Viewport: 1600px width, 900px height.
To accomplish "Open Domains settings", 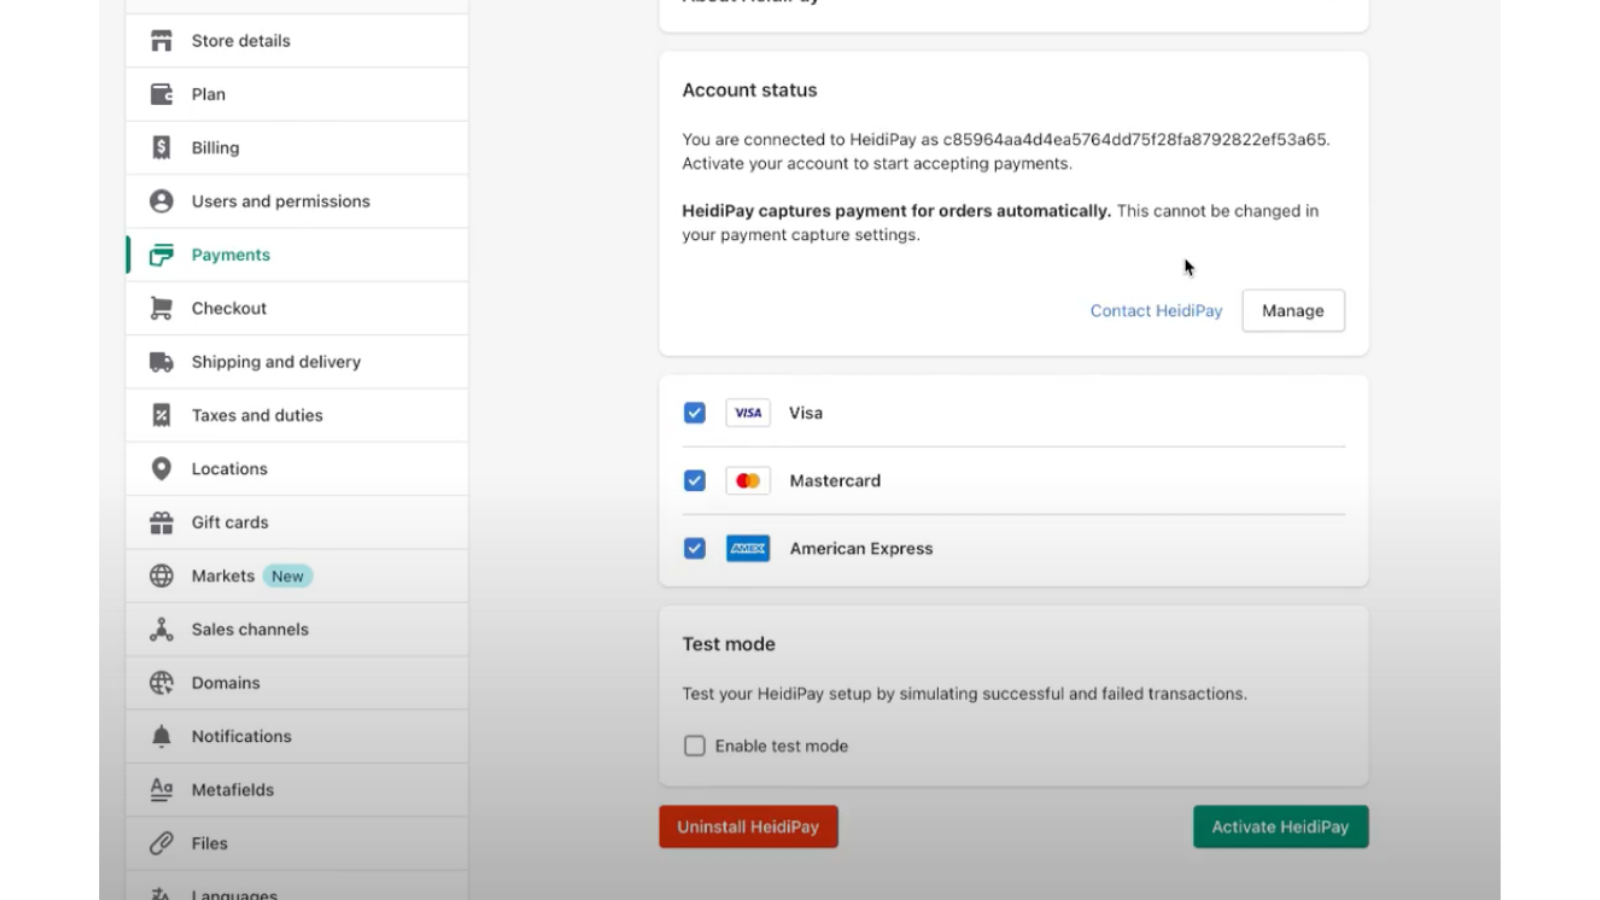I will 297,683.
